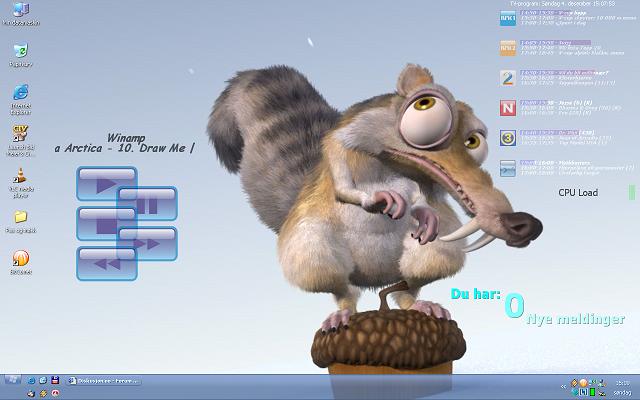Click the blue sixth channel logo below TV3
This screenshot has width=640, height=400.
508,168
